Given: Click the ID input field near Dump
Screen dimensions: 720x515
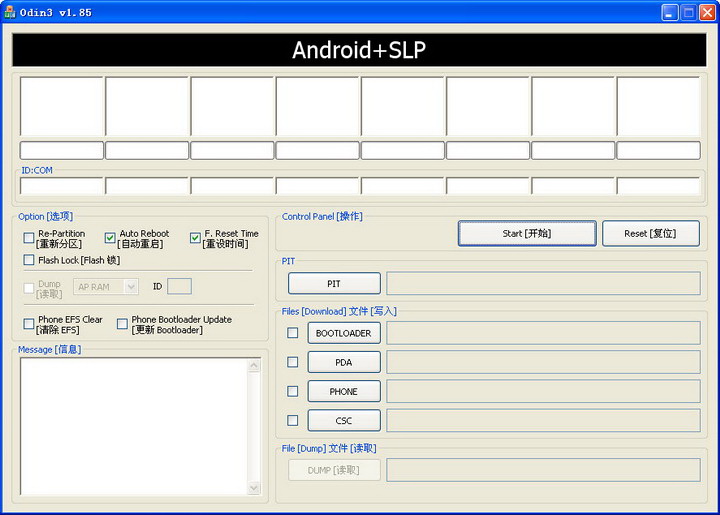Looking at the screenshot, I should [x=180, y=286].
